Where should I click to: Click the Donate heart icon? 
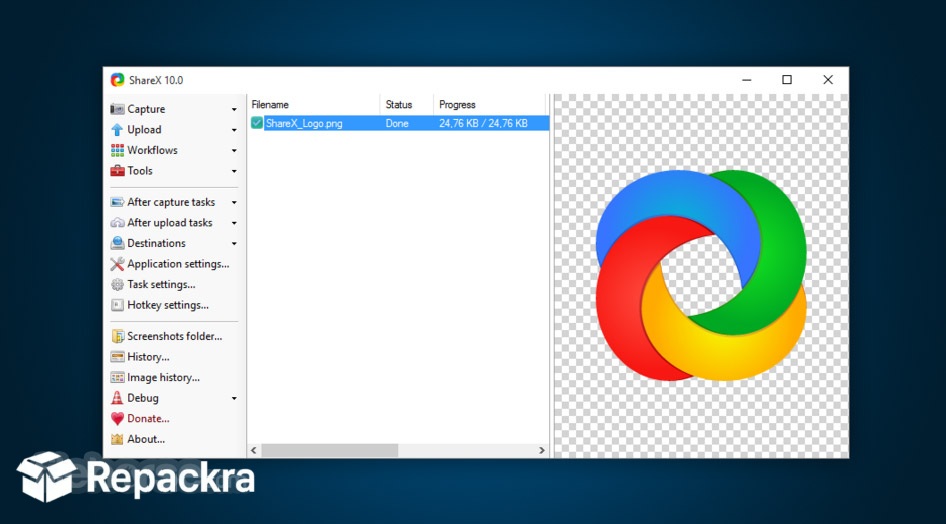pos(117,418)
